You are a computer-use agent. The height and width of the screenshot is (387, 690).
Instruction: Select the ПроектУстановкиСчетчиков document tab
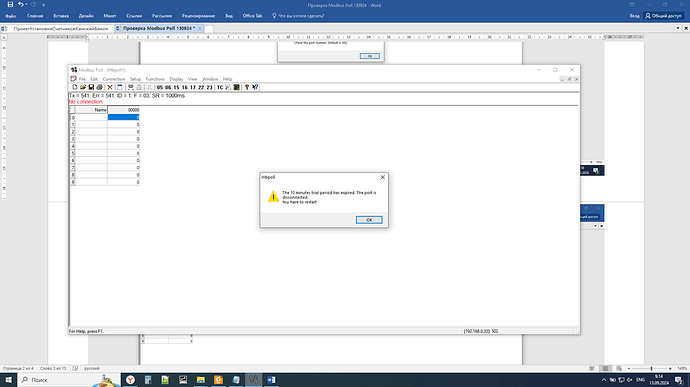coord(60,28)
